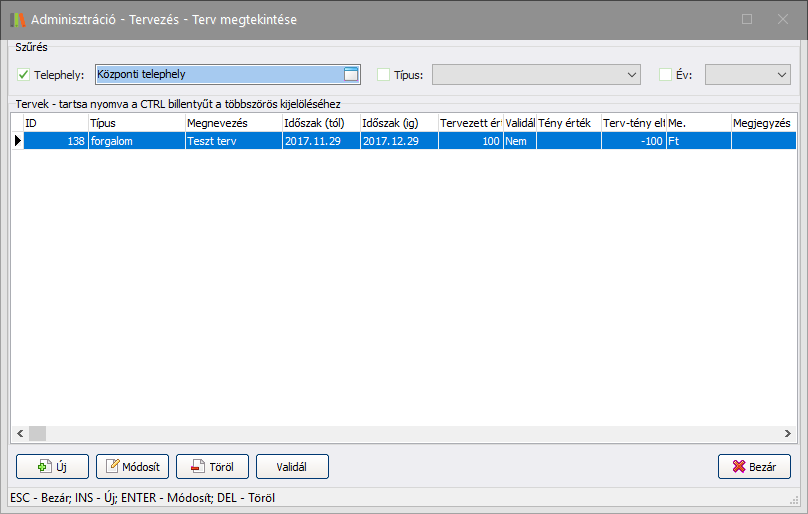Click the Töröl delete button
This screenshot has height=514, width=808.
tap(212, 467)
